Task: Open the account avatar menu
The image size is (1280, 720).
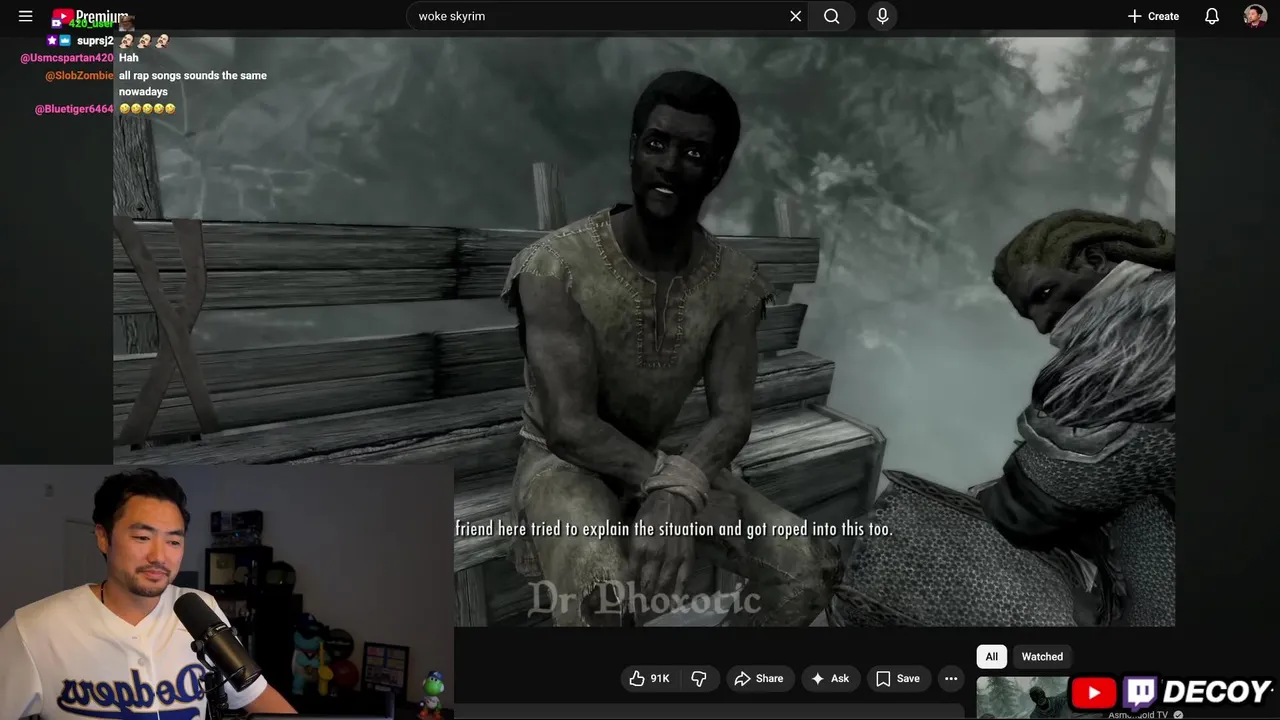Action: [1255, 16]
